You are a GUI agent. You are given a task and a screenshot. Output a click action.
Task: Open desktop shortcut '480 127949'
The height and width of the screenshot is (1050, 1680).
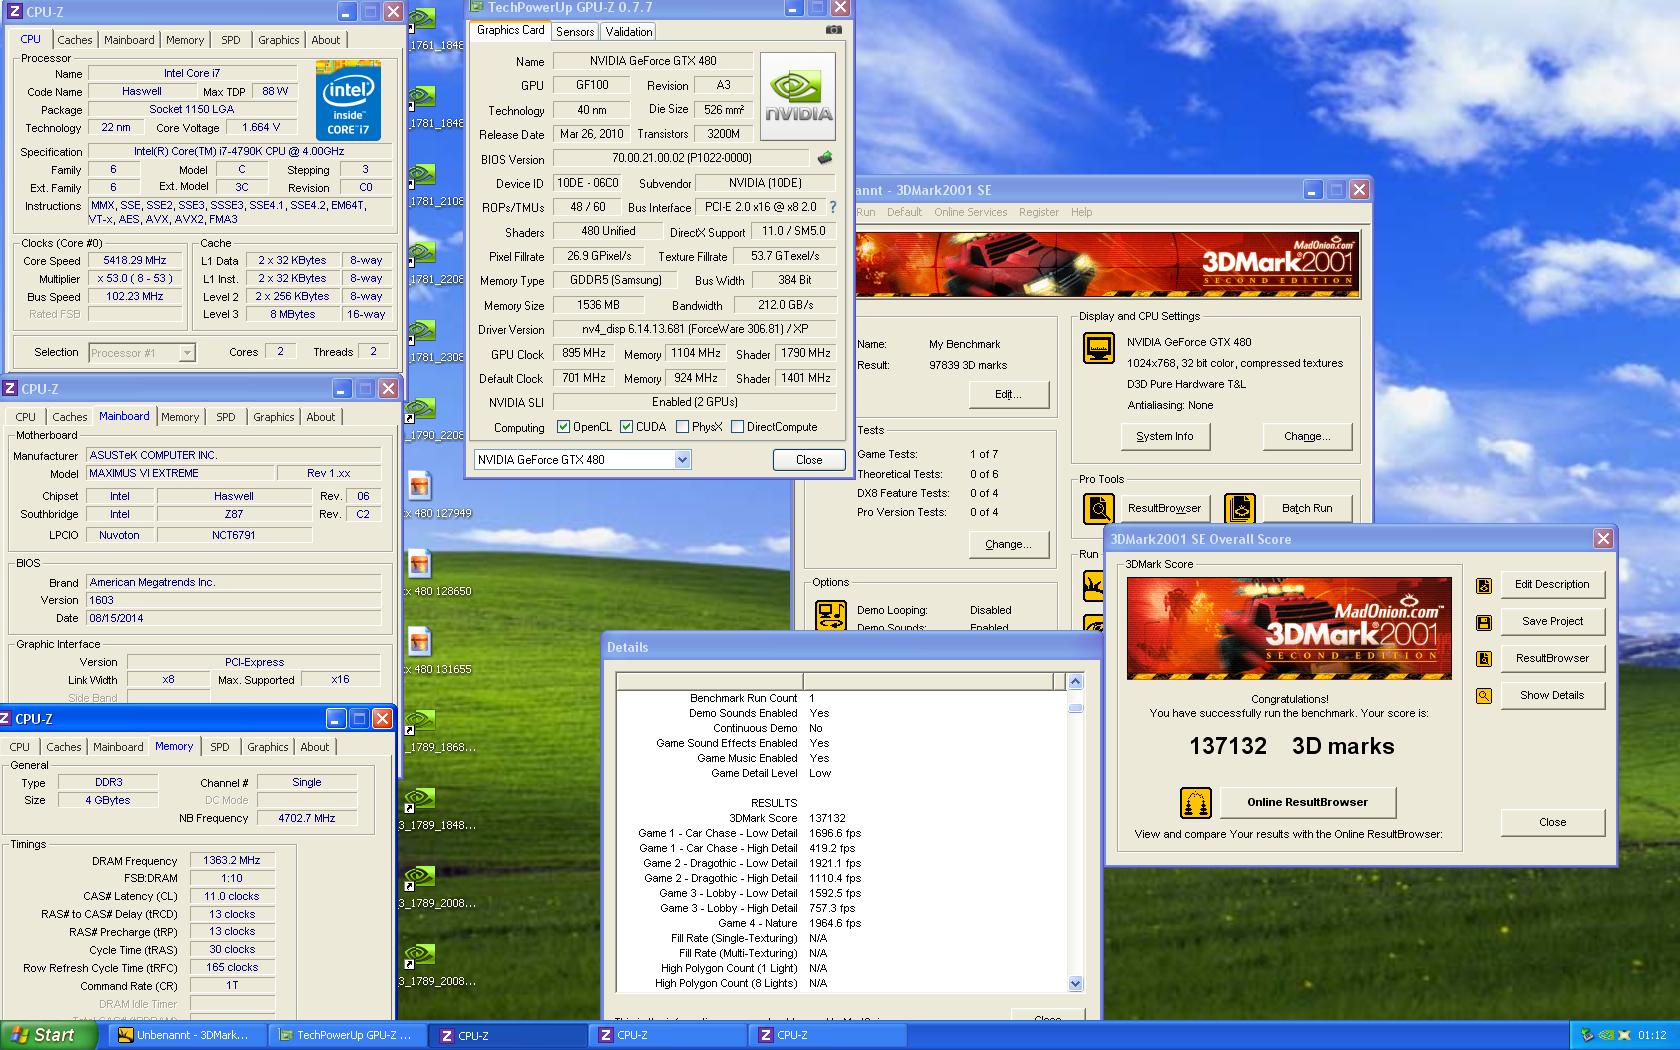pyautogui.click(x=420, y=485)
